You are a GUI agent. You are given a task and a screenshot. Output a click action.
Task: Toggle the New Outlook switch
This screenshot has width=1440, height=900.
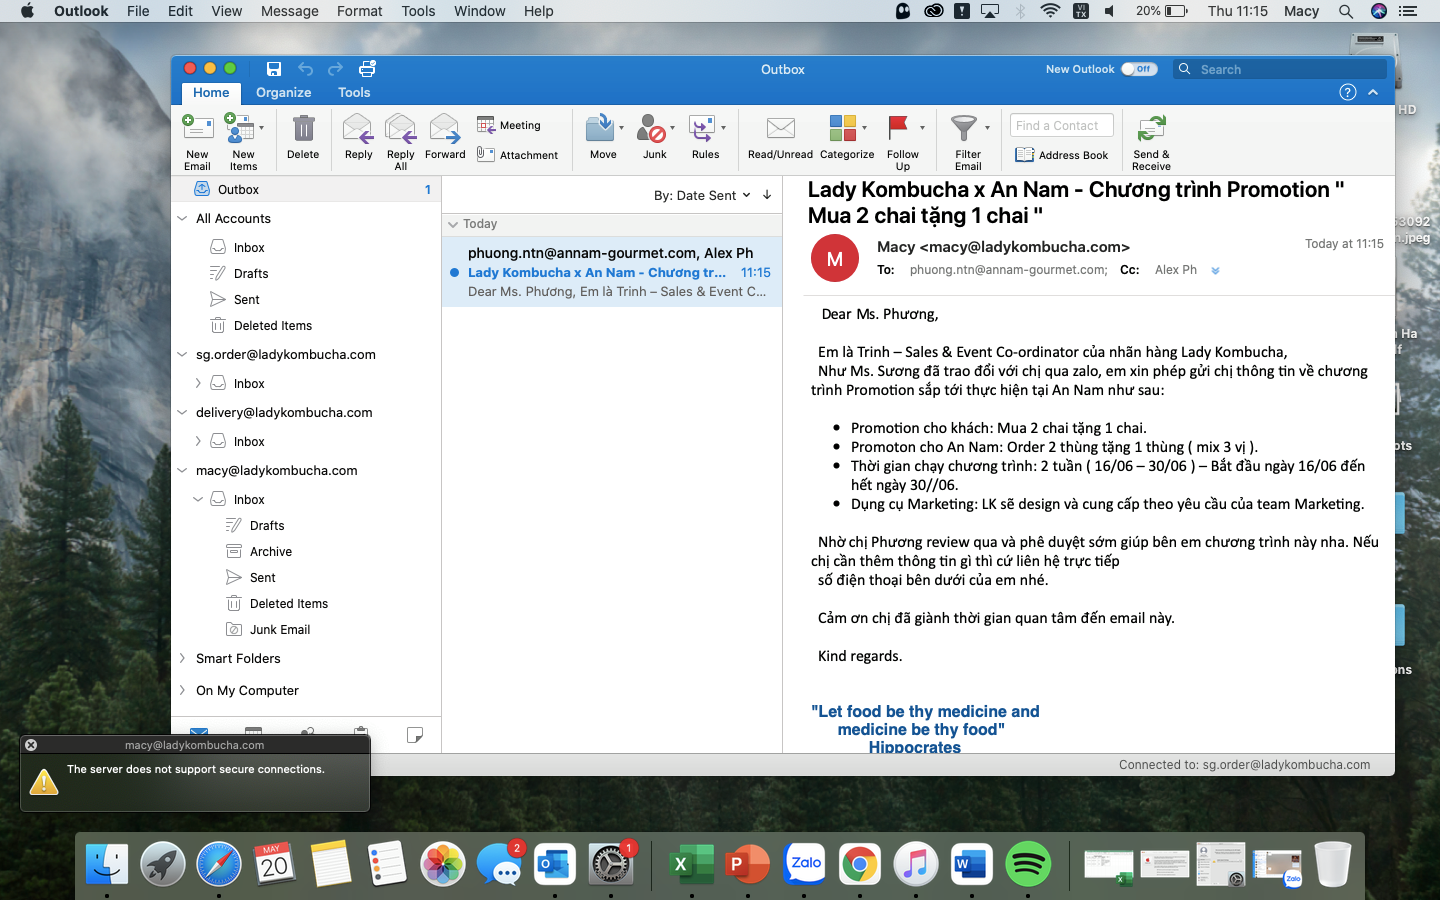1139,69
